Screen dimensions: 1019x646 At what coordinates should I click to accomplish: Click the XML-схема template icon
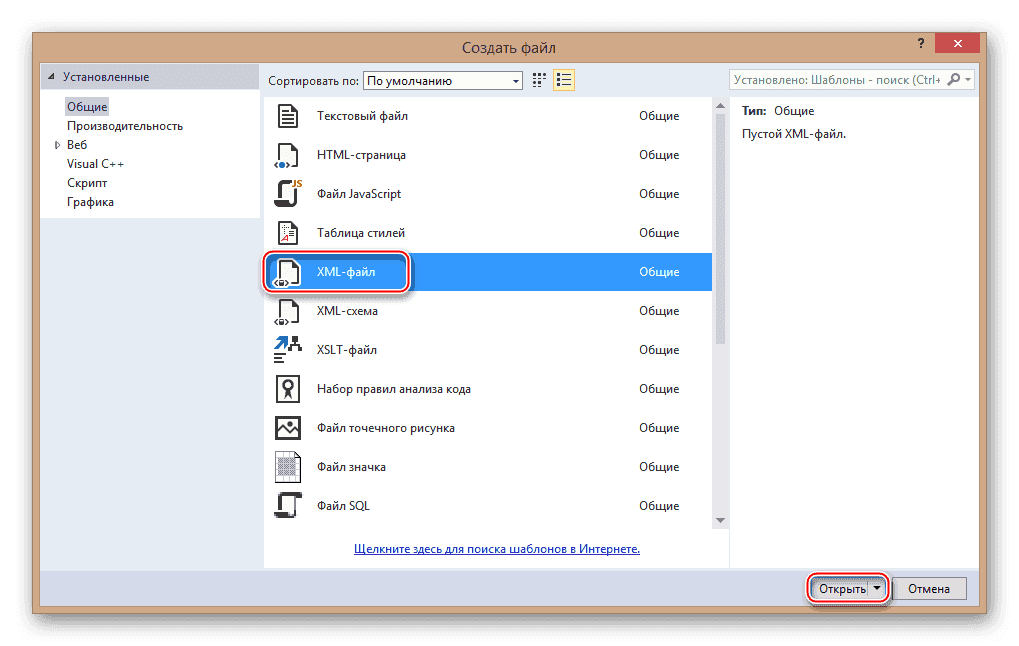point(287,310)
